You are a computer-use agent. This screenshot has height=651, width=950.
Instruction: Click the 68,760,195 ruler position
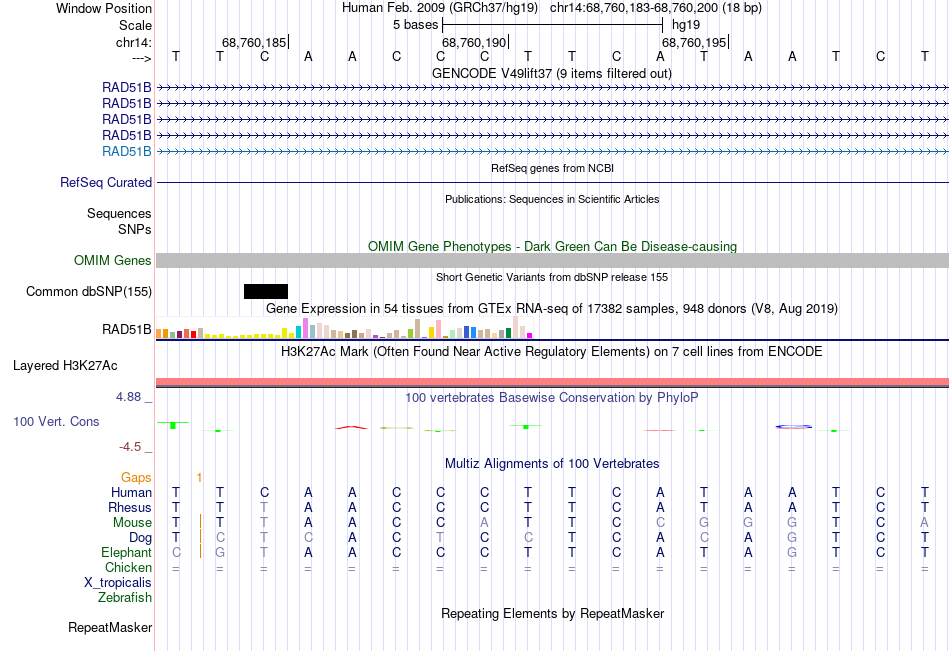pyautogui.click(x=694, y=42)
